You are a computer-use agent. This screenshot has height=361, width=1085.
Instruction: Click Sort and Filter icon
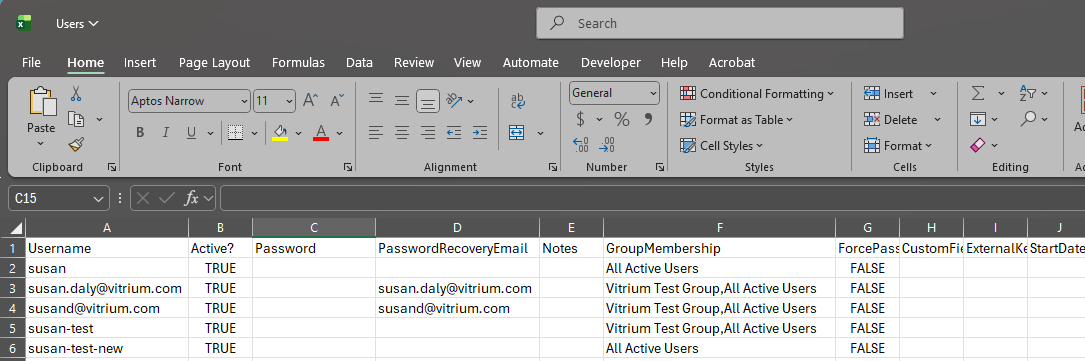click(x=1028, y=93)
